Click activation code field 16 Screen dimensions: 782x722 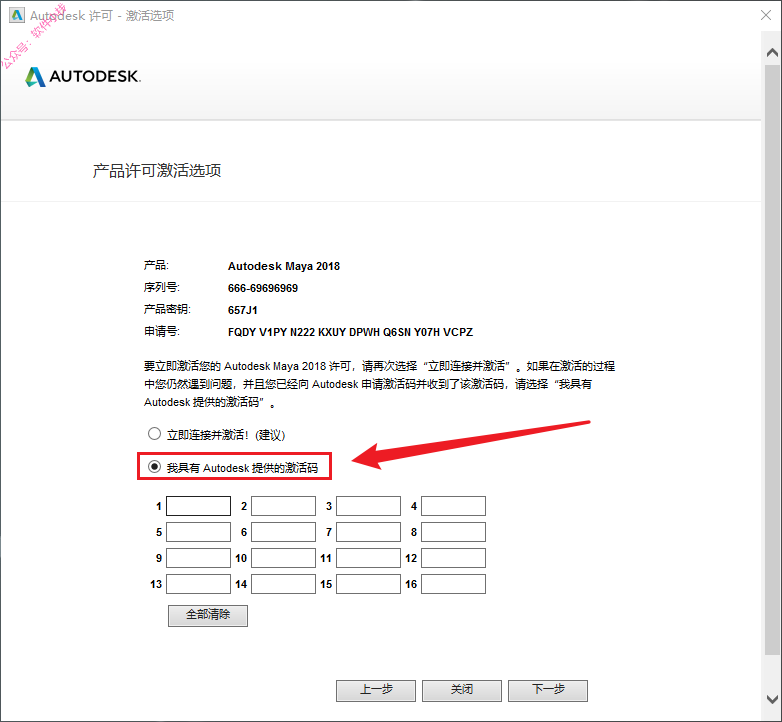pos(453,584)
